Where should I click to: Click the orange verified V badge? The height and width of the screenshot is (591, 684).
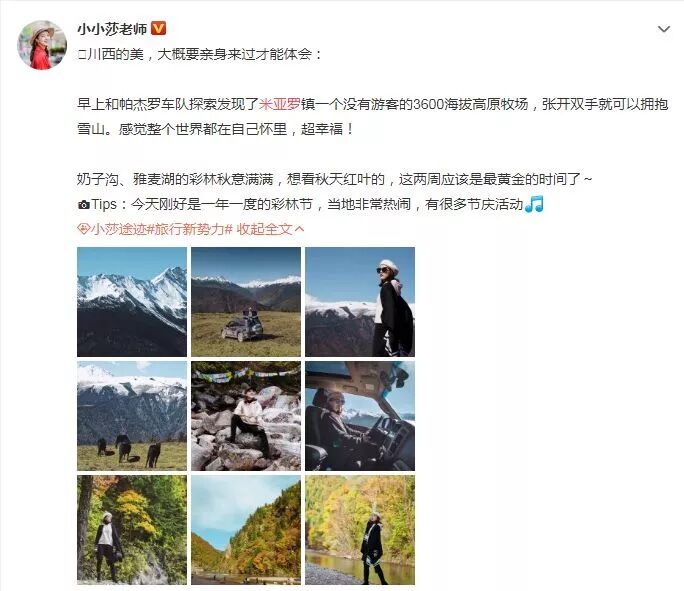tap(158, 28)
